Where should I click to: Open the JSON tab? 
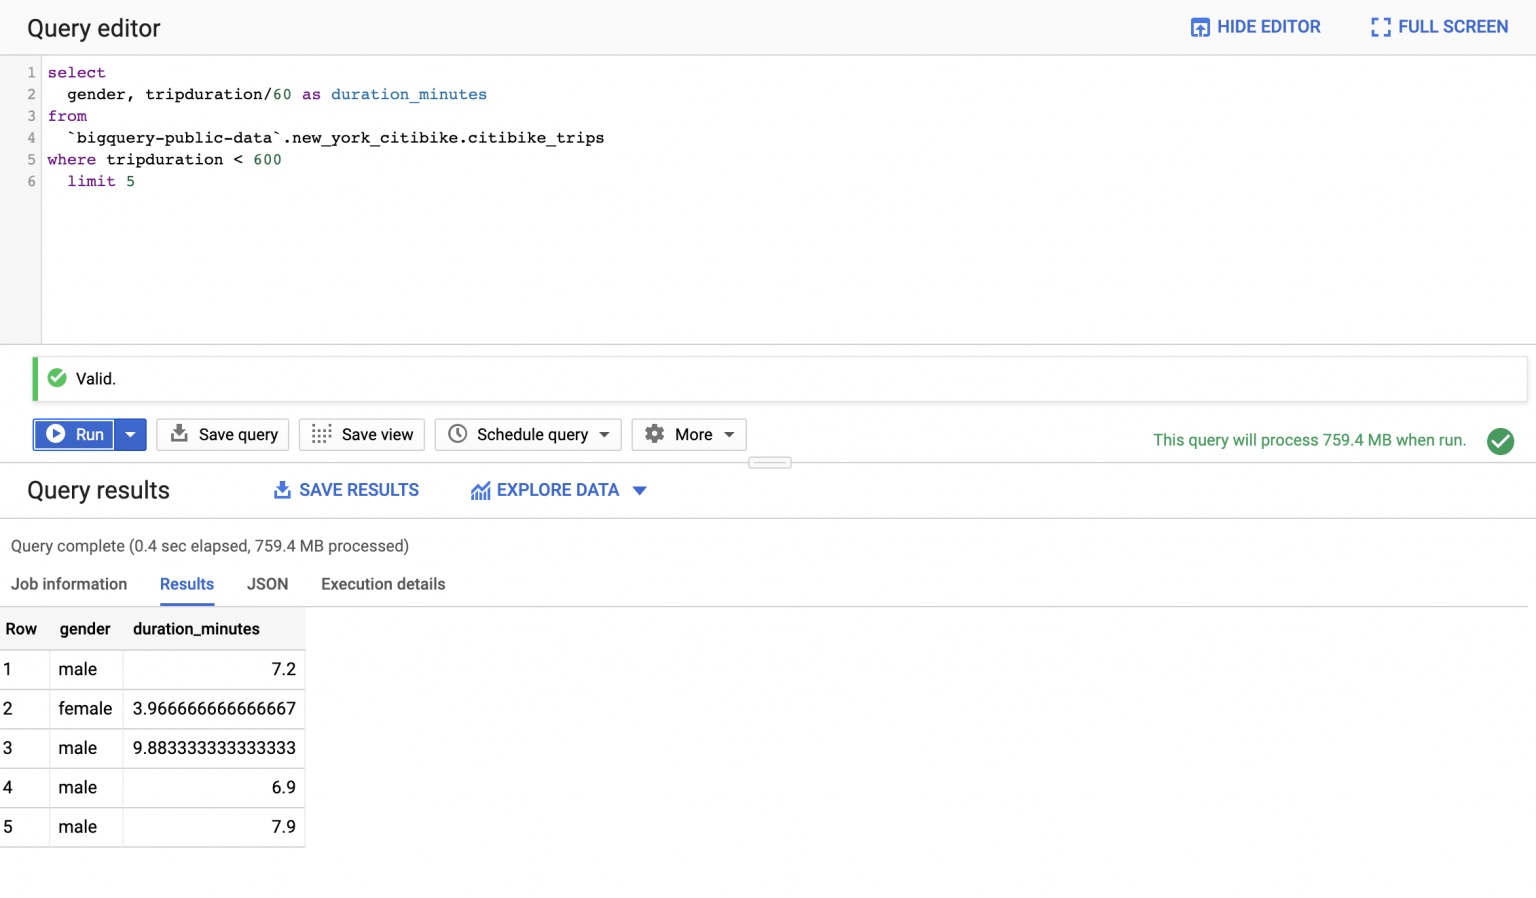(267, 584)
